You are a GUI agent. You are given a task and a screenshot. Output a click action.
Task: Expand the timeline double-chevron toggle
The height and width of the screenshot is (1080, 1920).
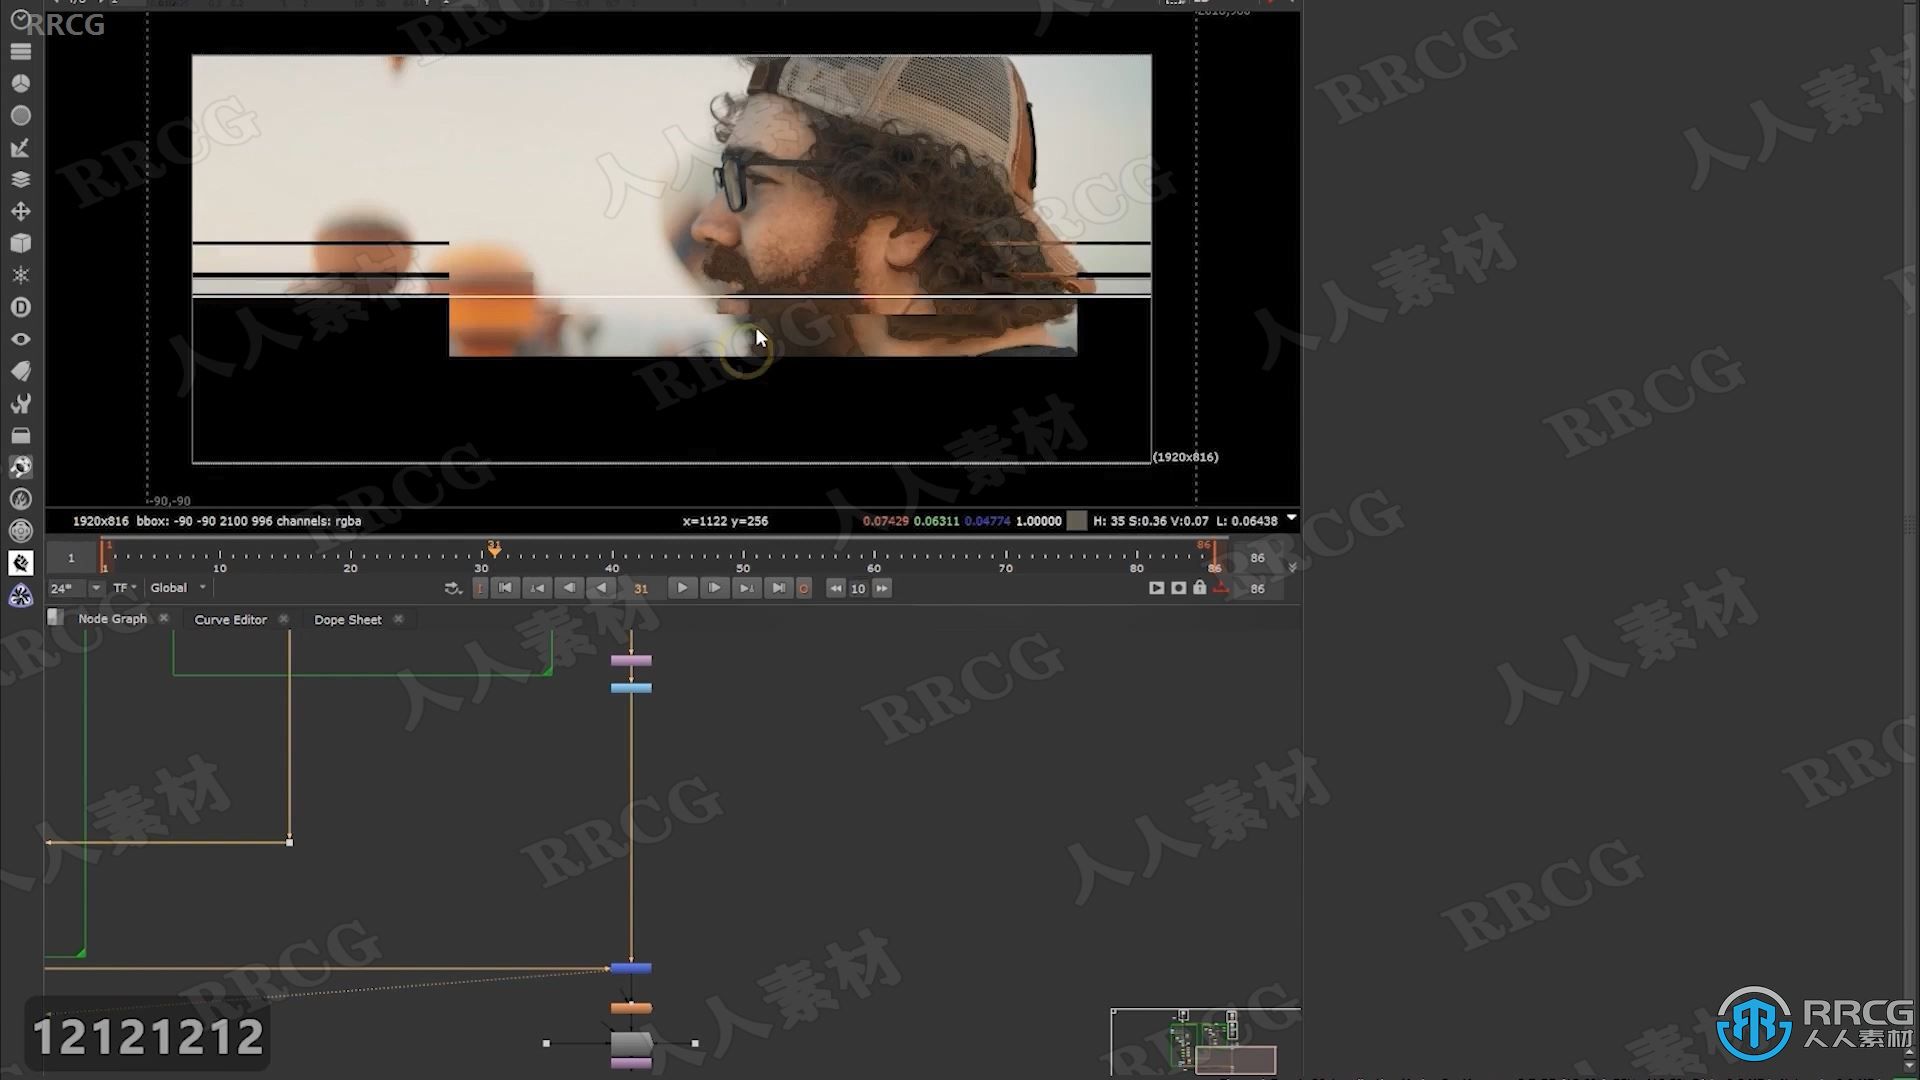1292,567
